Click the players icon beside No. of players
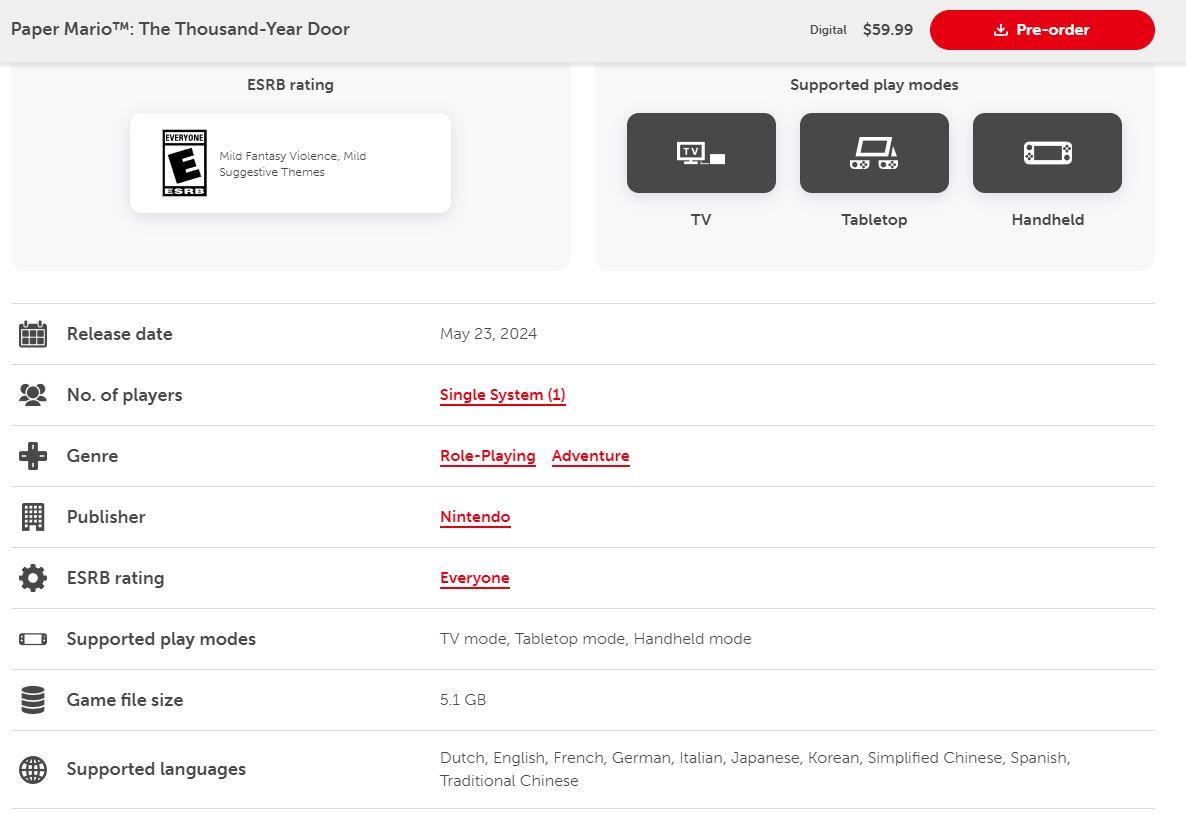Image resolution: width=1186 pixels, height=825 pixels. click(33, 395)
